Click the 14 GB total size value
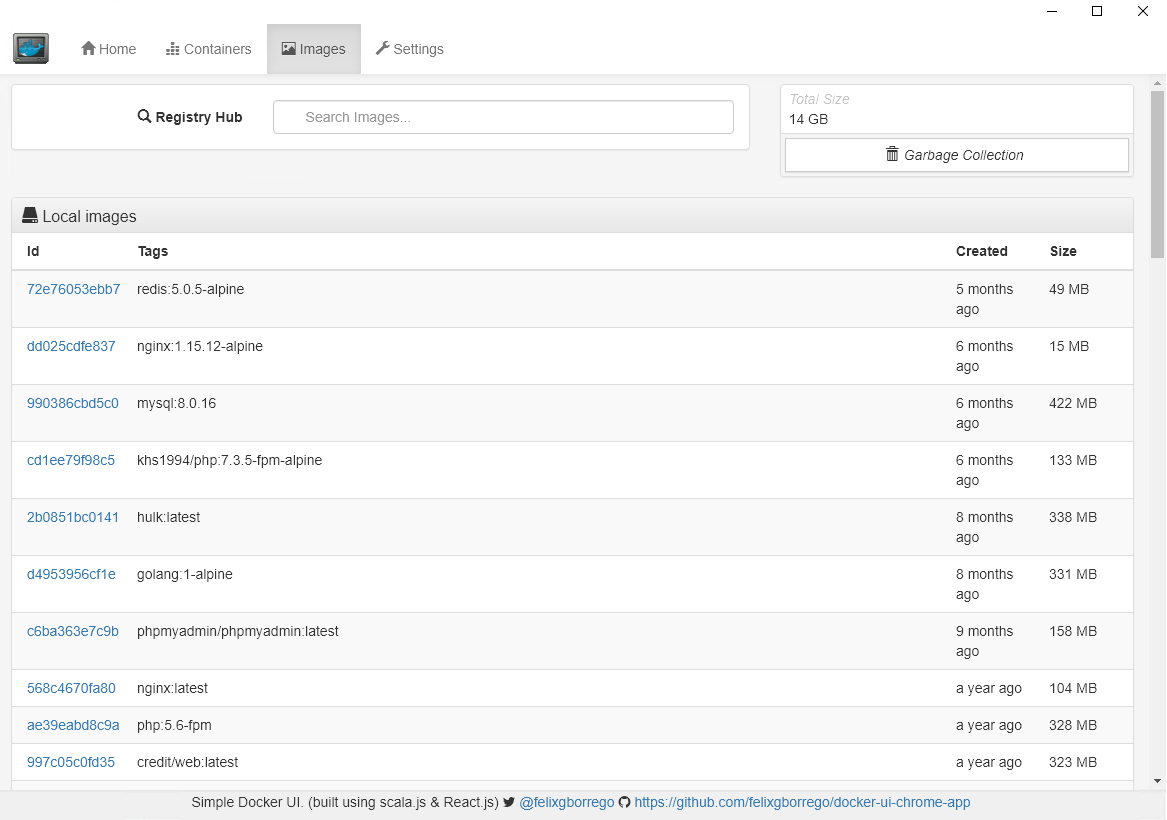The image size is (1167, 820). point(808,119)
